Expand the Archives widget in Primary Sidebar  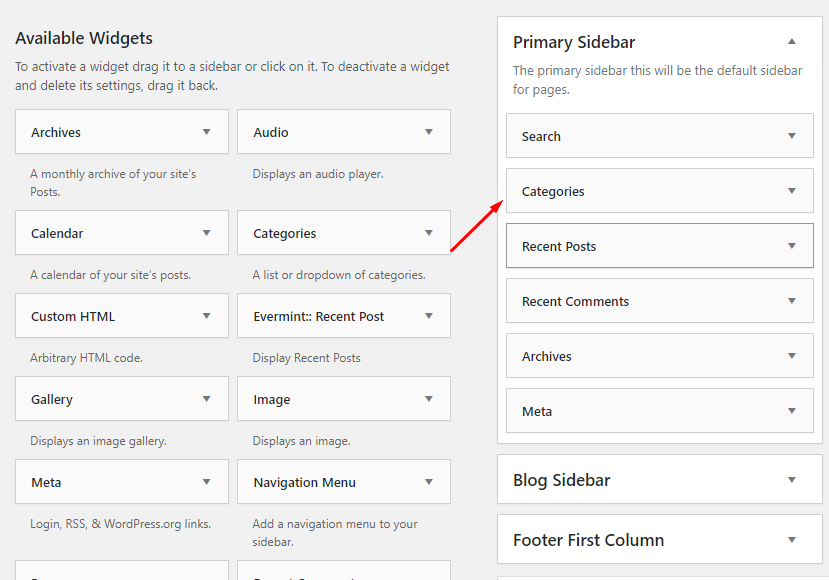[x=659, y=355]
